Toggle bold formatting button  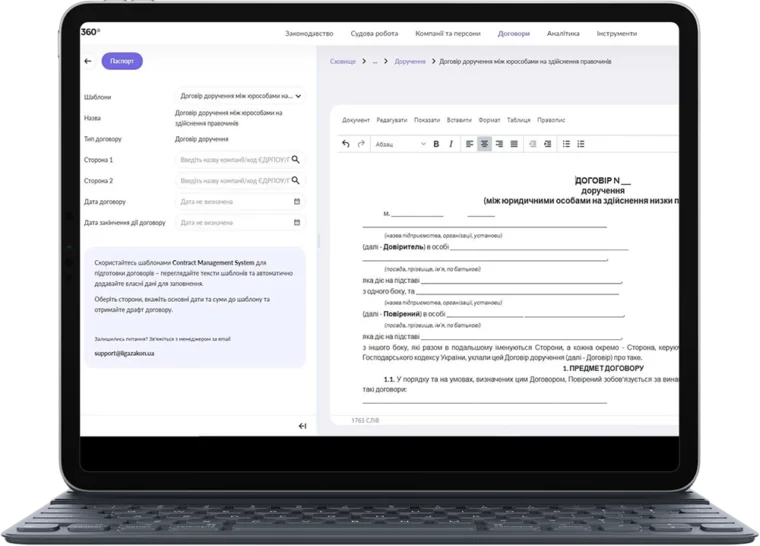[436, 144]
